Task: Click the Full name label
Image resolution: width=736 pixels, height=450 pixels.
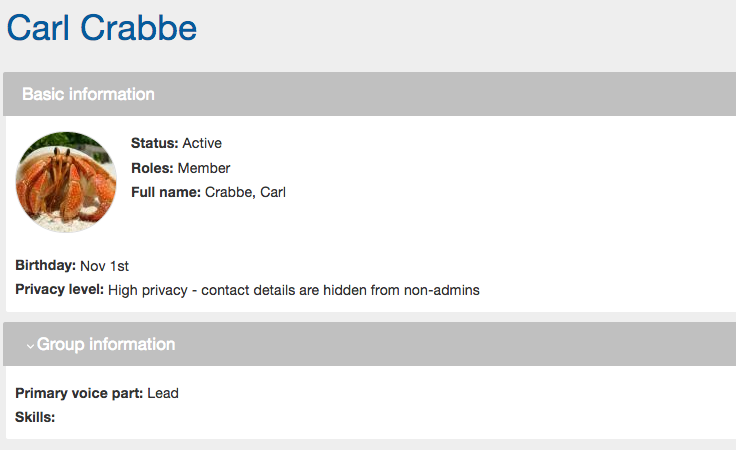Action: 166,192
